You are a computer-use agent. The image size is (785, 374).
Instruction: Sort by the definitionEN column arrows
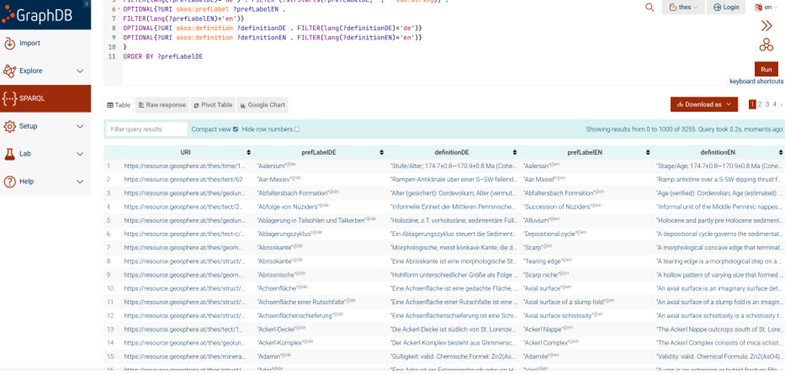point(780,152)
